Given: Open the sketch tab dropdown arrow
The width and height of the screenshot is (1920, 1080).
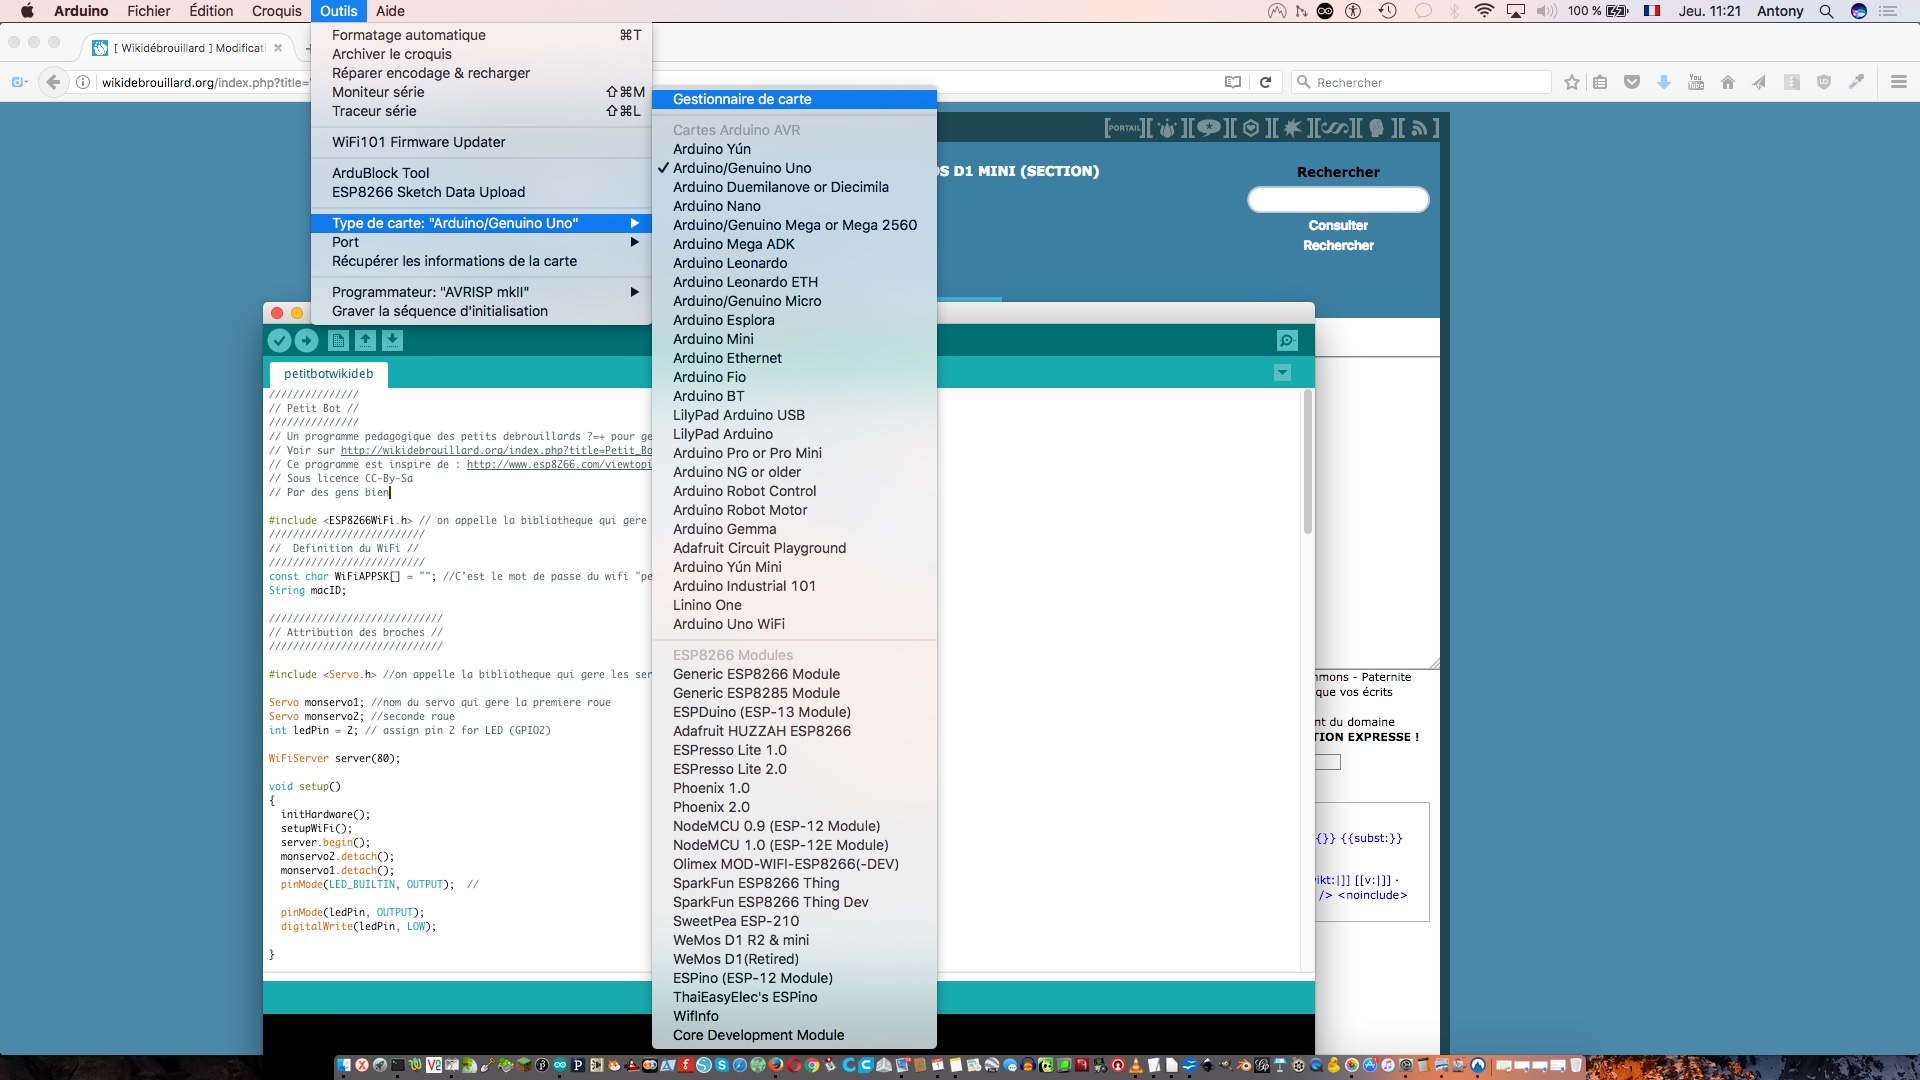Looking at the screenshot, I should tap(1282, 373).
